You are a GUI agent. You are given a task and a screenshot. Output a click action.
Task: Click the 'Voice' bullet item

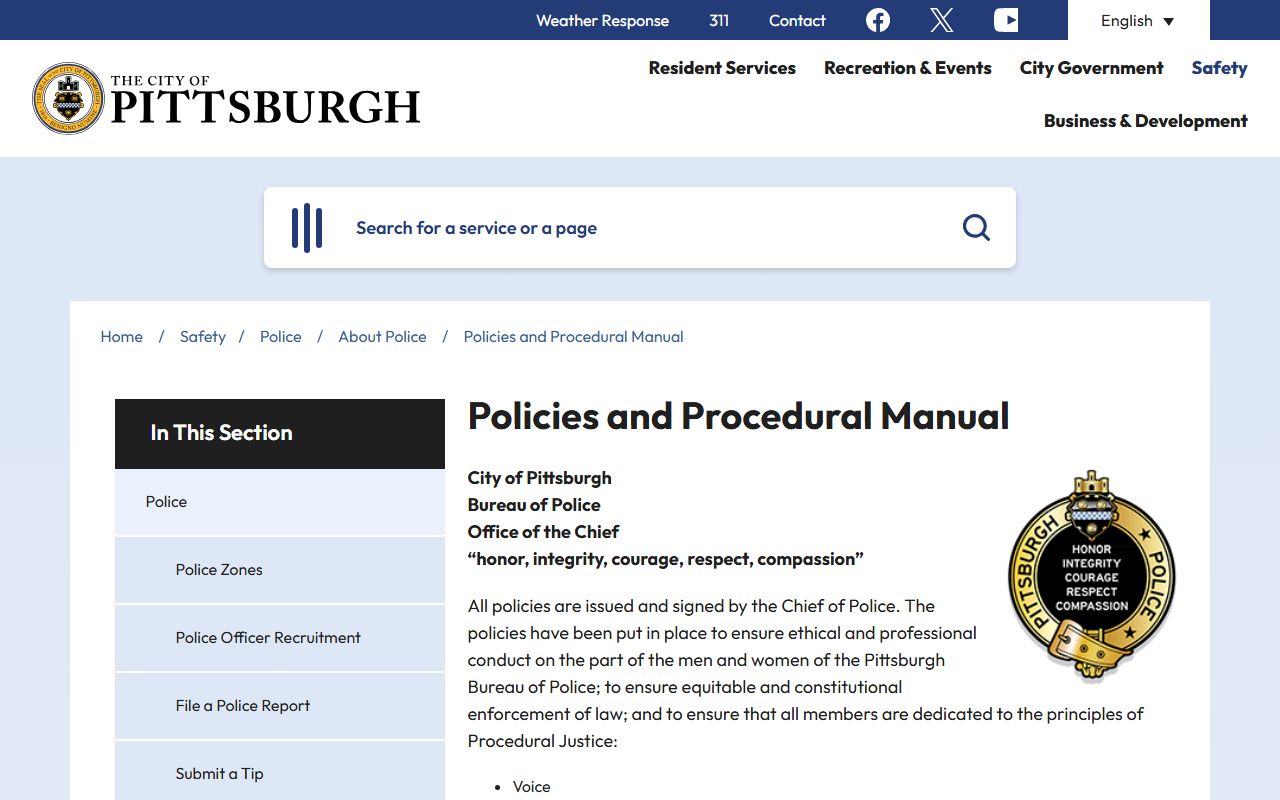(532, 787)
